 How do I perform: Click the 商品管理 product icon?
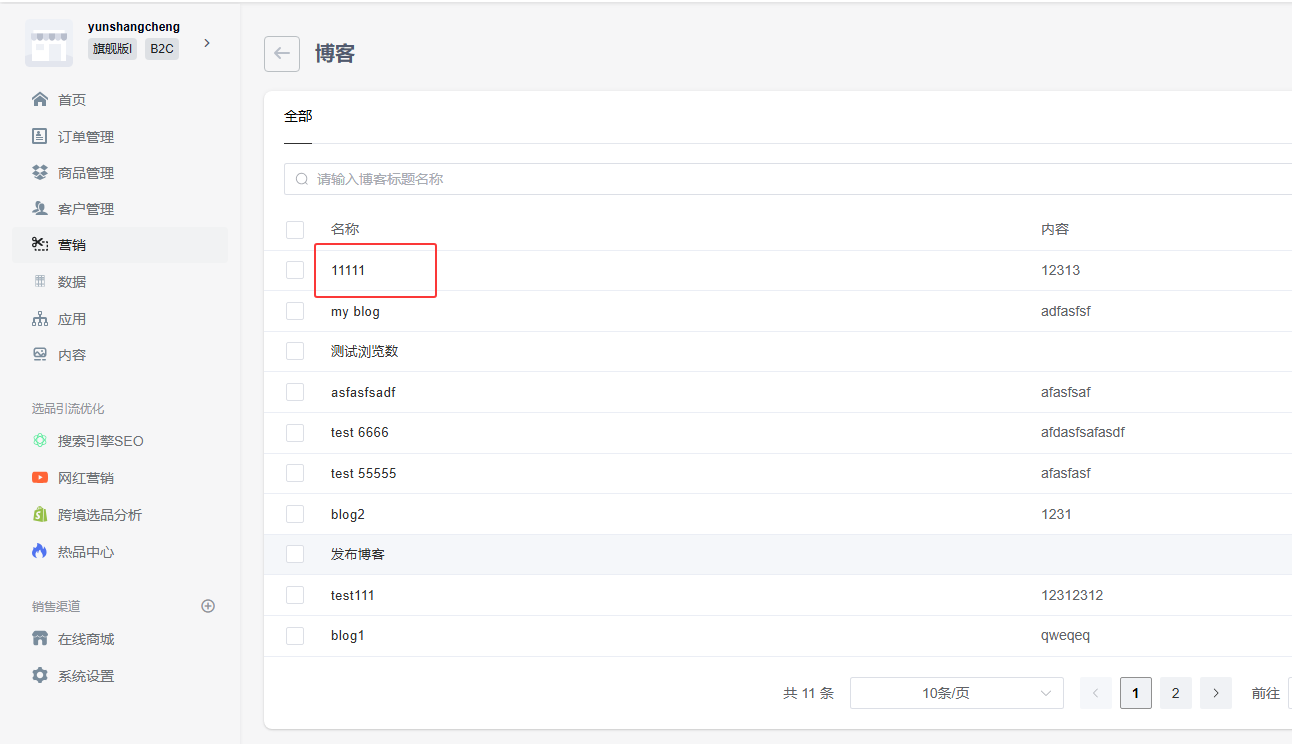40,173
